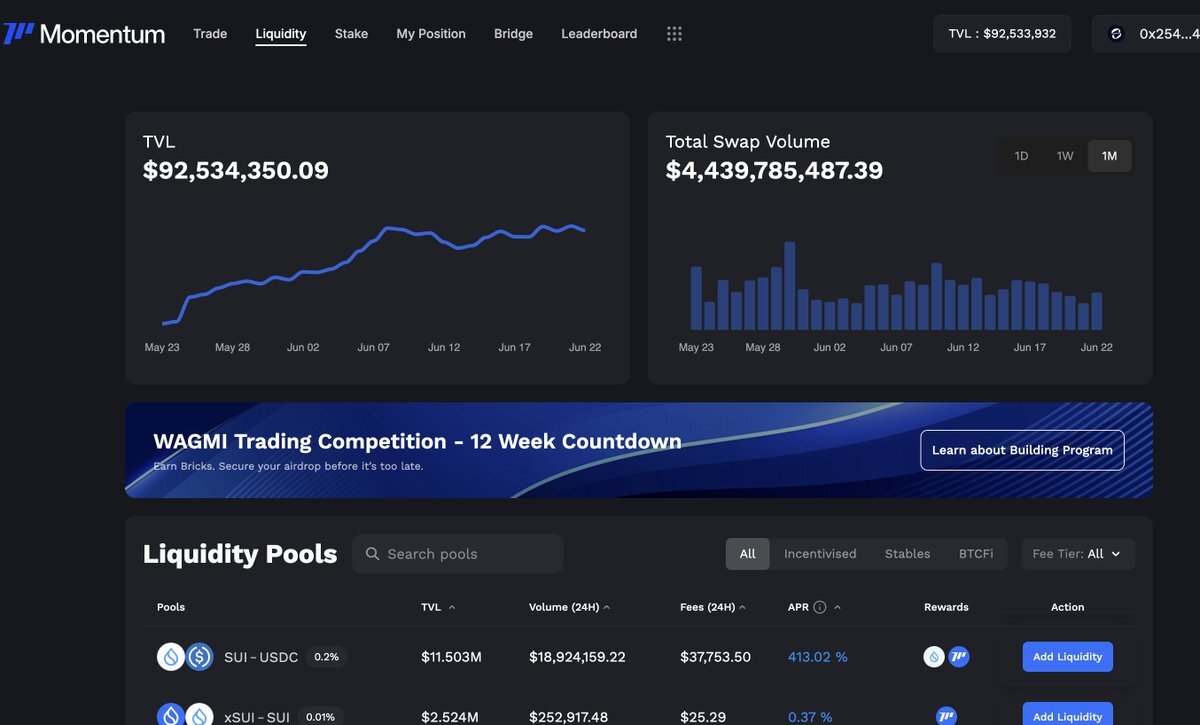
Task: Click the Liquidity Pools heading
Action: pos(240,554)
